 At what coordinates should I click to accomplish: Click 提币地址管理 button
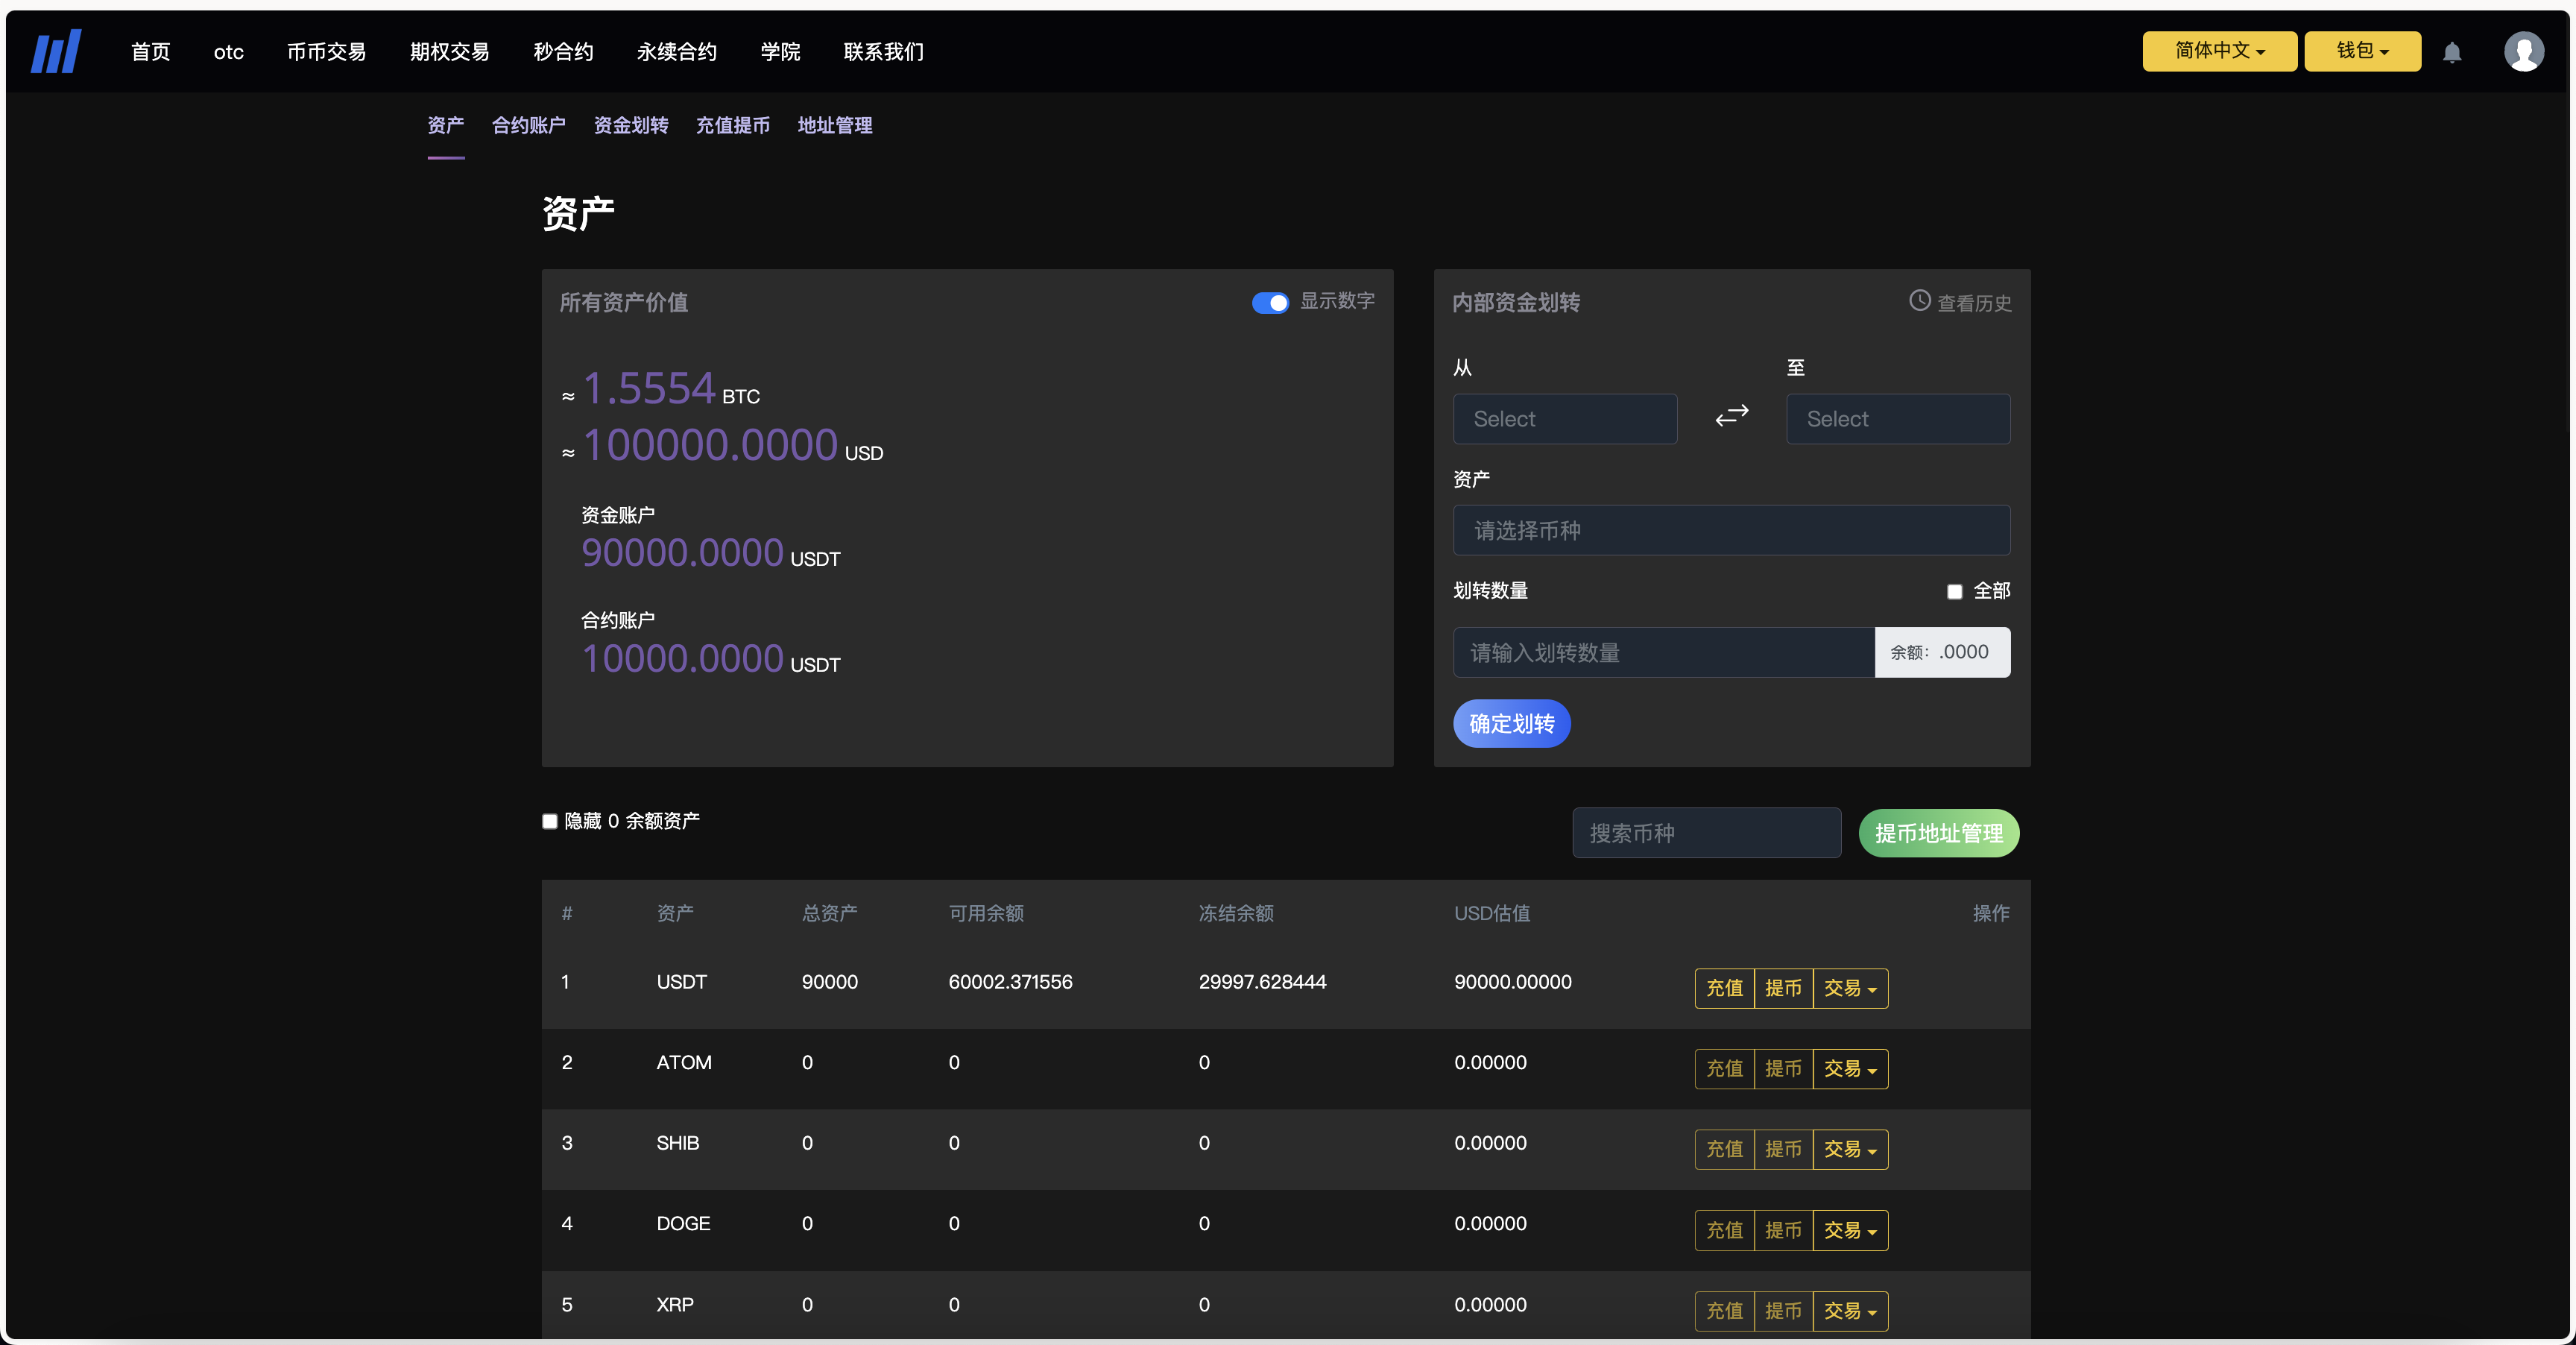coord(1939,833)
